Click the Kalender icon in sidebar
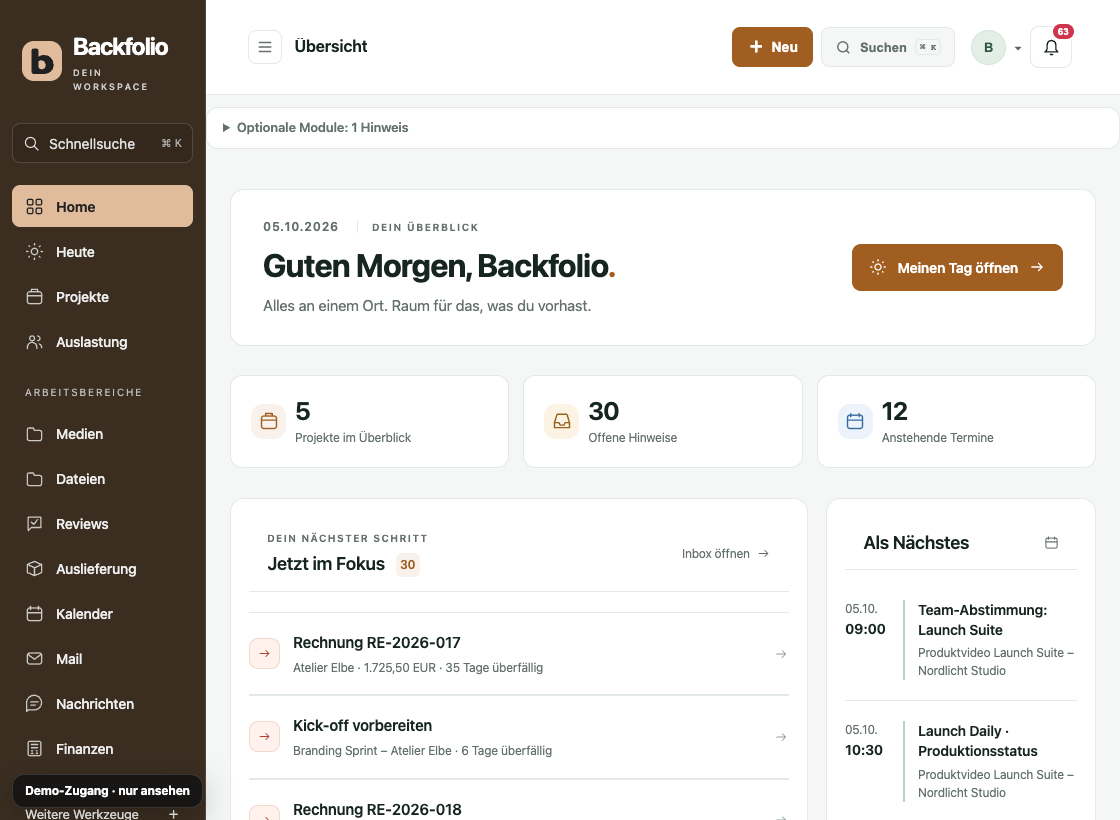The image size is (1120, 820). [34, 614]
